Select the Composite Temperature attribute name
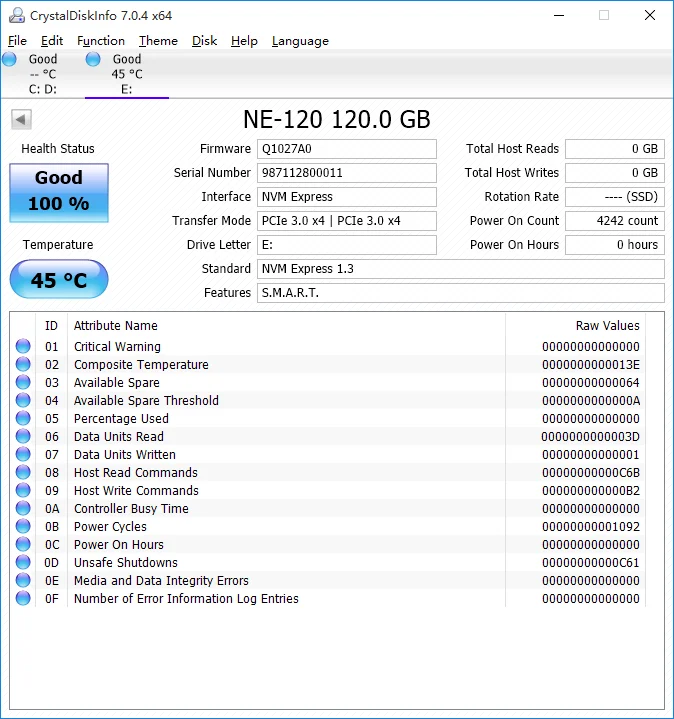The width and height of the screenshot is (674, 719). click(141, 365)
